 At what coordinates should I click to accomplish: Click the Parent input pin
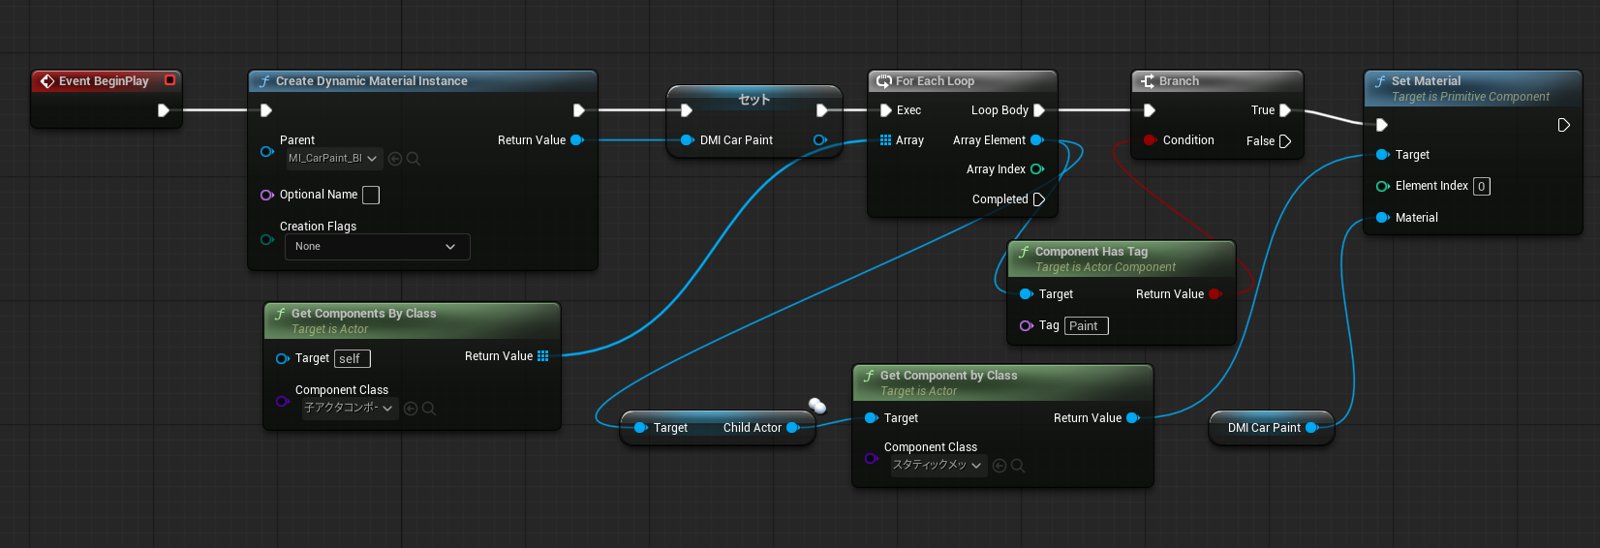click(267, 152)
